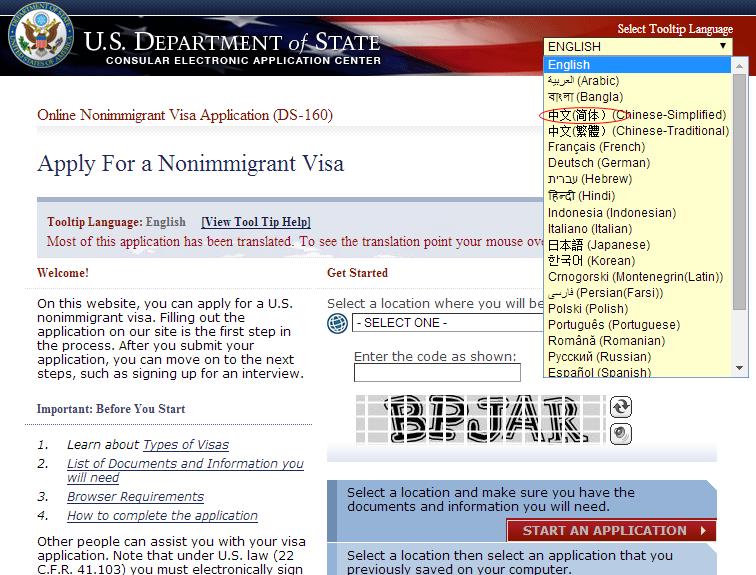
Task: Focus the captcha code input field
Action: click(x=437, y=372)
